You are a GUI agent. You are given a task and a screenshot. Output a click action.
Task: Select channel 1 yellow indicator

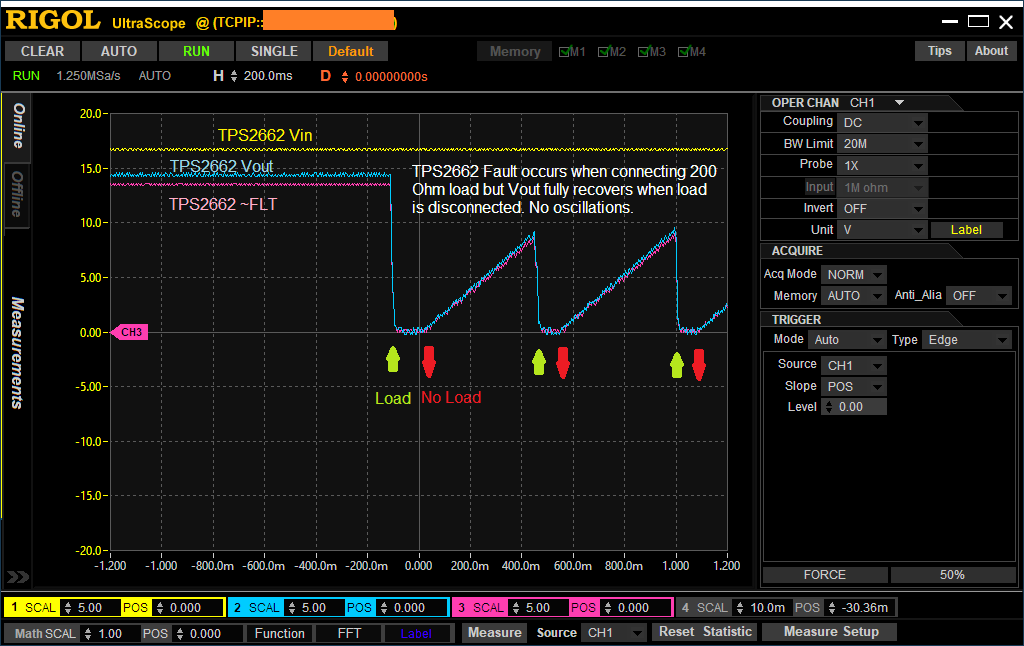click(14, 607)
